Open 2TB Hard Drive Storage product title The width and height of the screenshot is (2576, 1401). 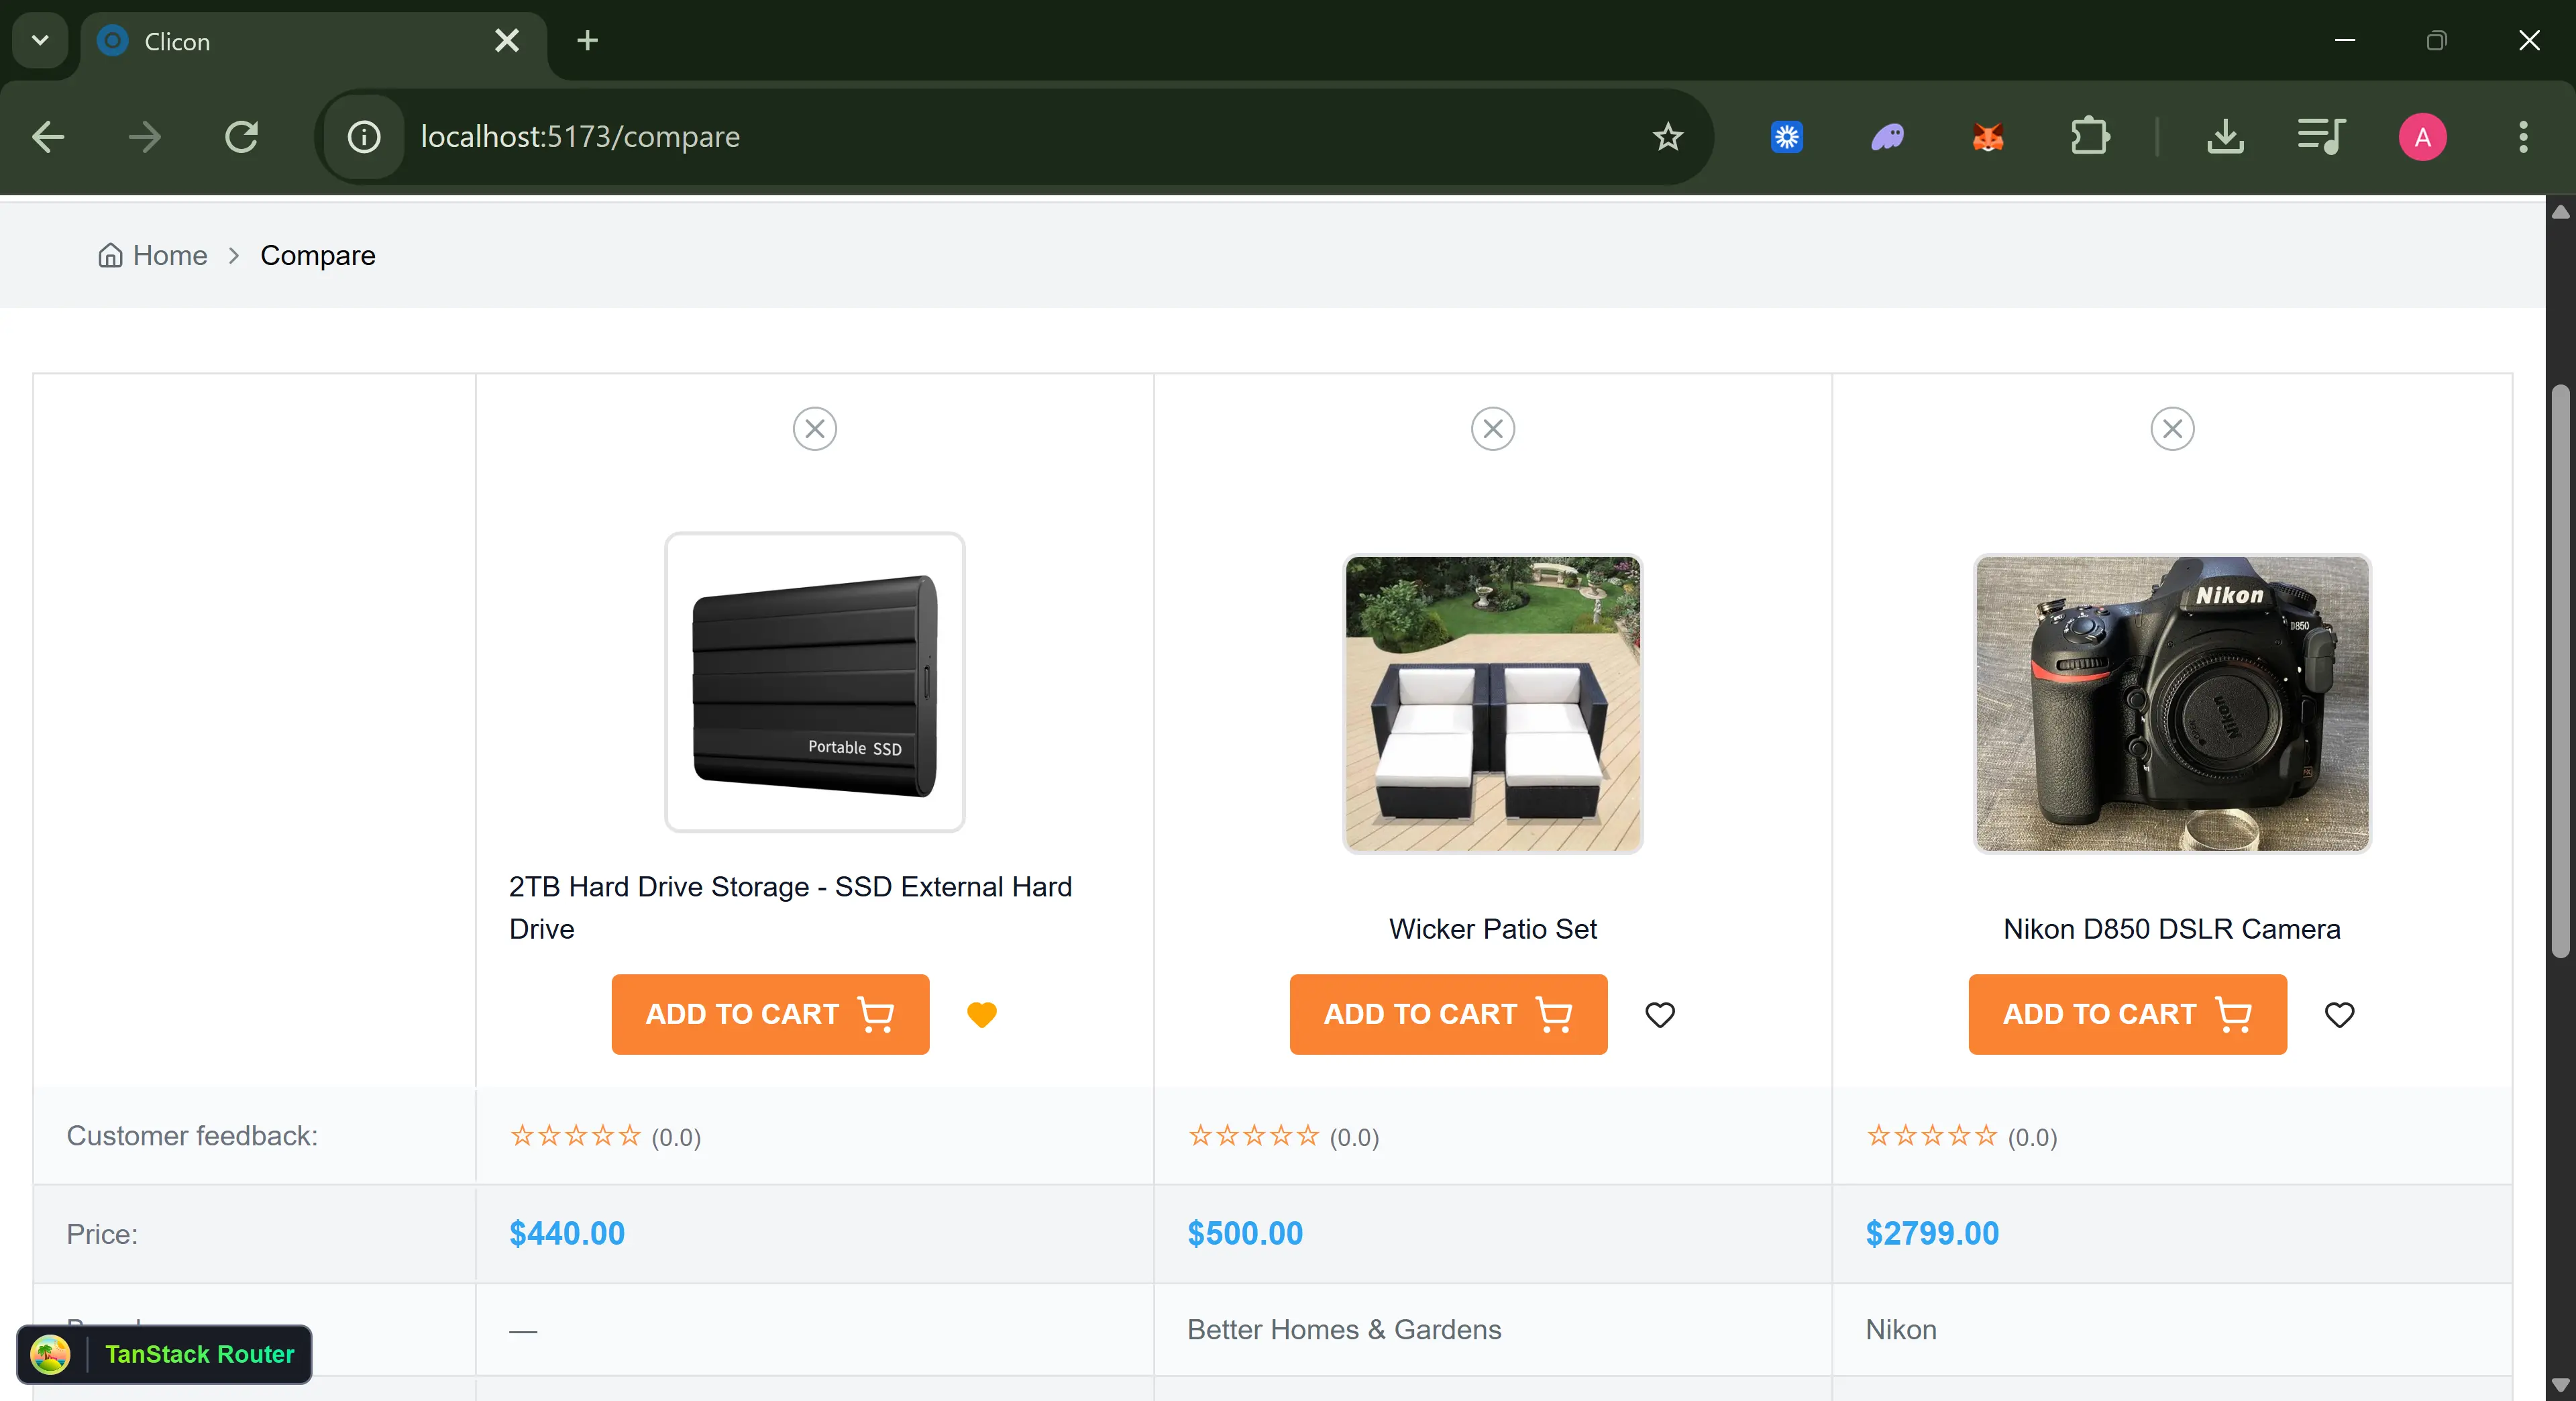pos(790,908)
